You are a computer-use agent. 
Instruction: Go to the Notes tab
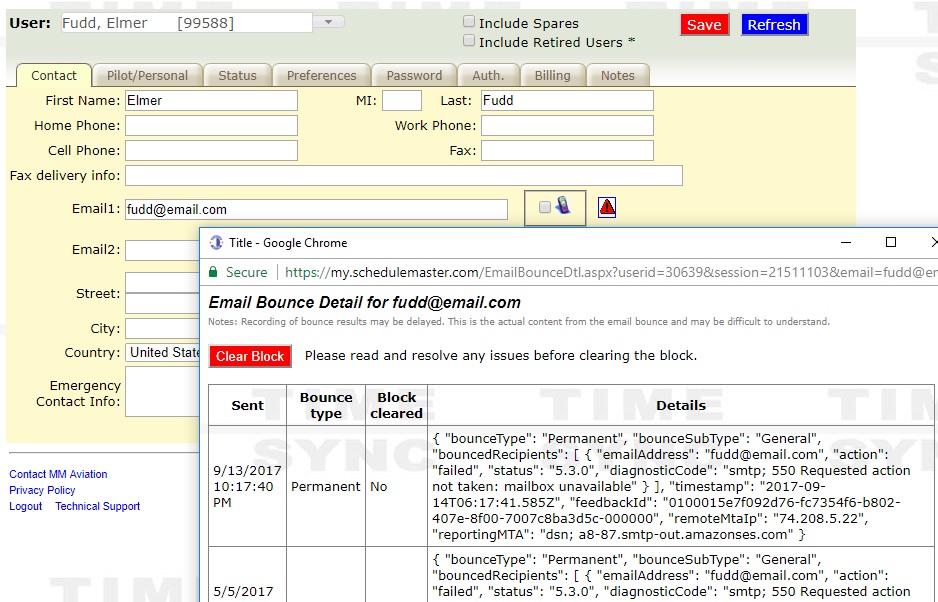pyautogui.click(x=617, y=75)
